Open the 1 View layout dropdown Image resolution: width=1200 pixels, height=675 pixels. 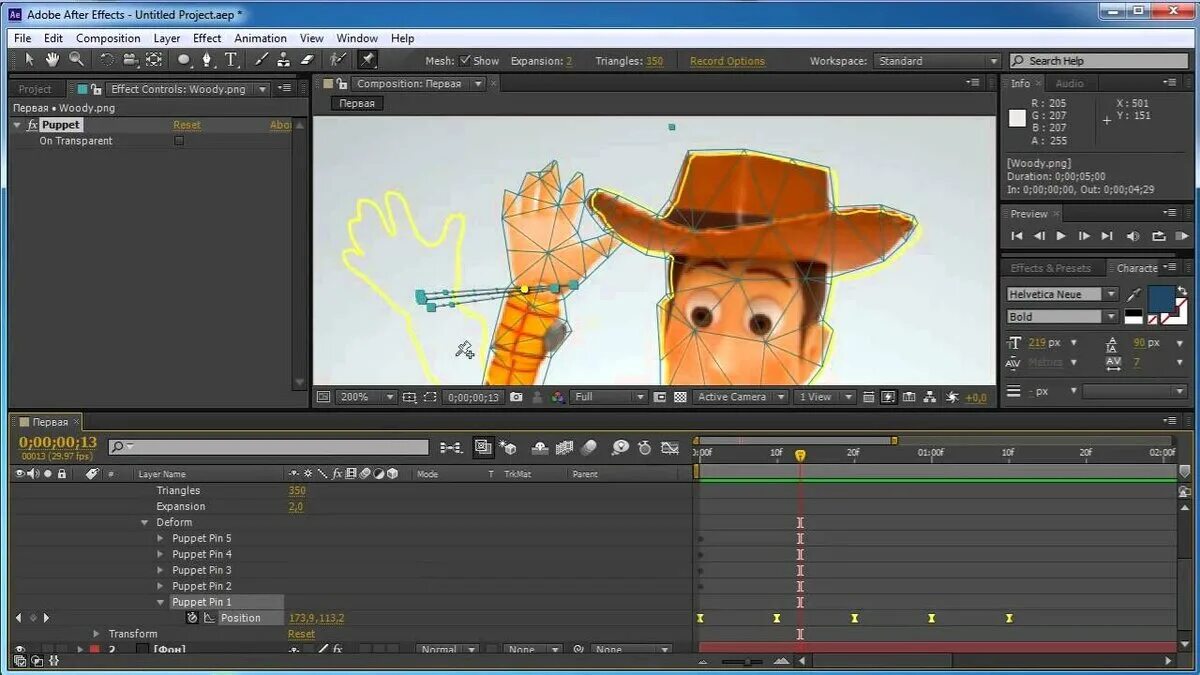(825, 397)
